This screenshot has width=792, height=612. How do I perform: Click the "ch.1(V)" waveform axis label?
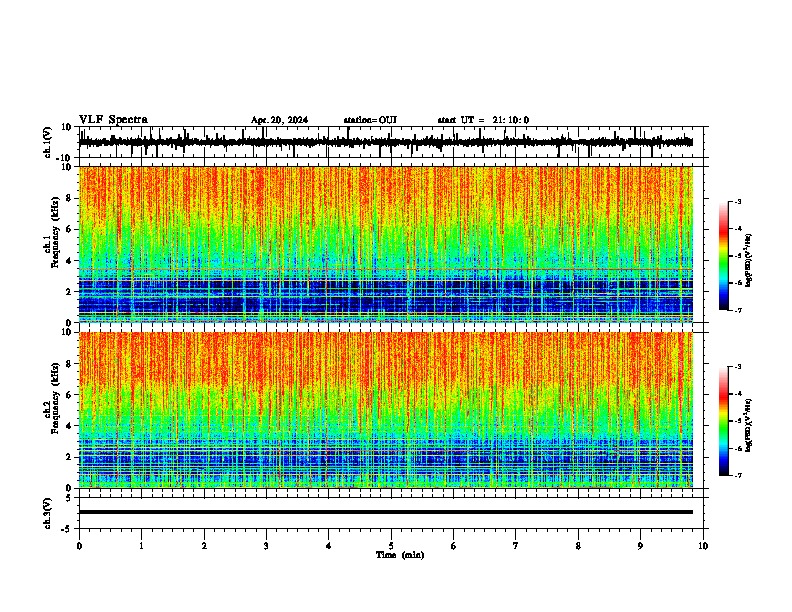(48, 142)
